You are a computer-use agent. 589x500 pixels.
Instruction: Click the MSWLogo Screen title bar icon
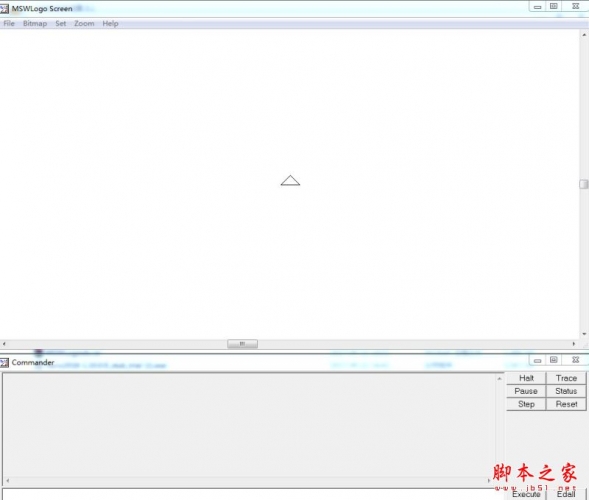(x=4, y=8)
